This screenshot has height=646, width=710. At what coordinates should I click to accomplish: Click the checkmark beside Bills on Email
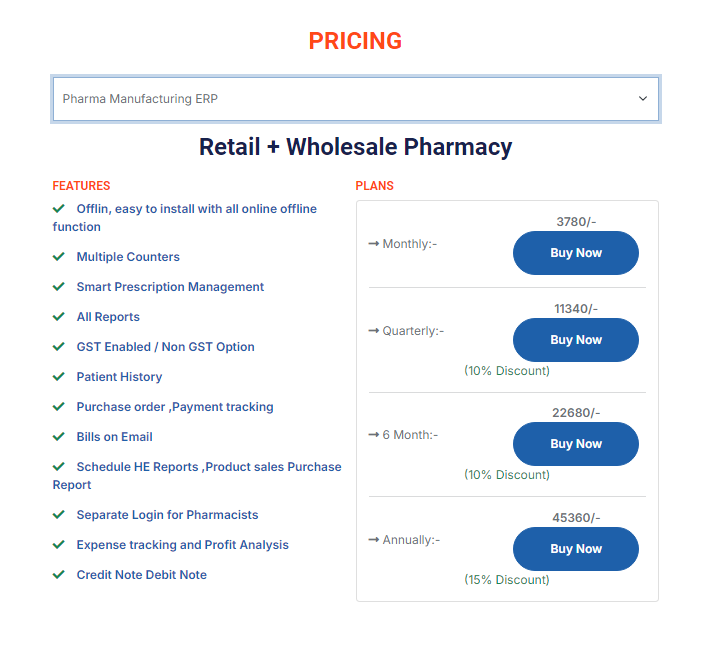point(59,437)
